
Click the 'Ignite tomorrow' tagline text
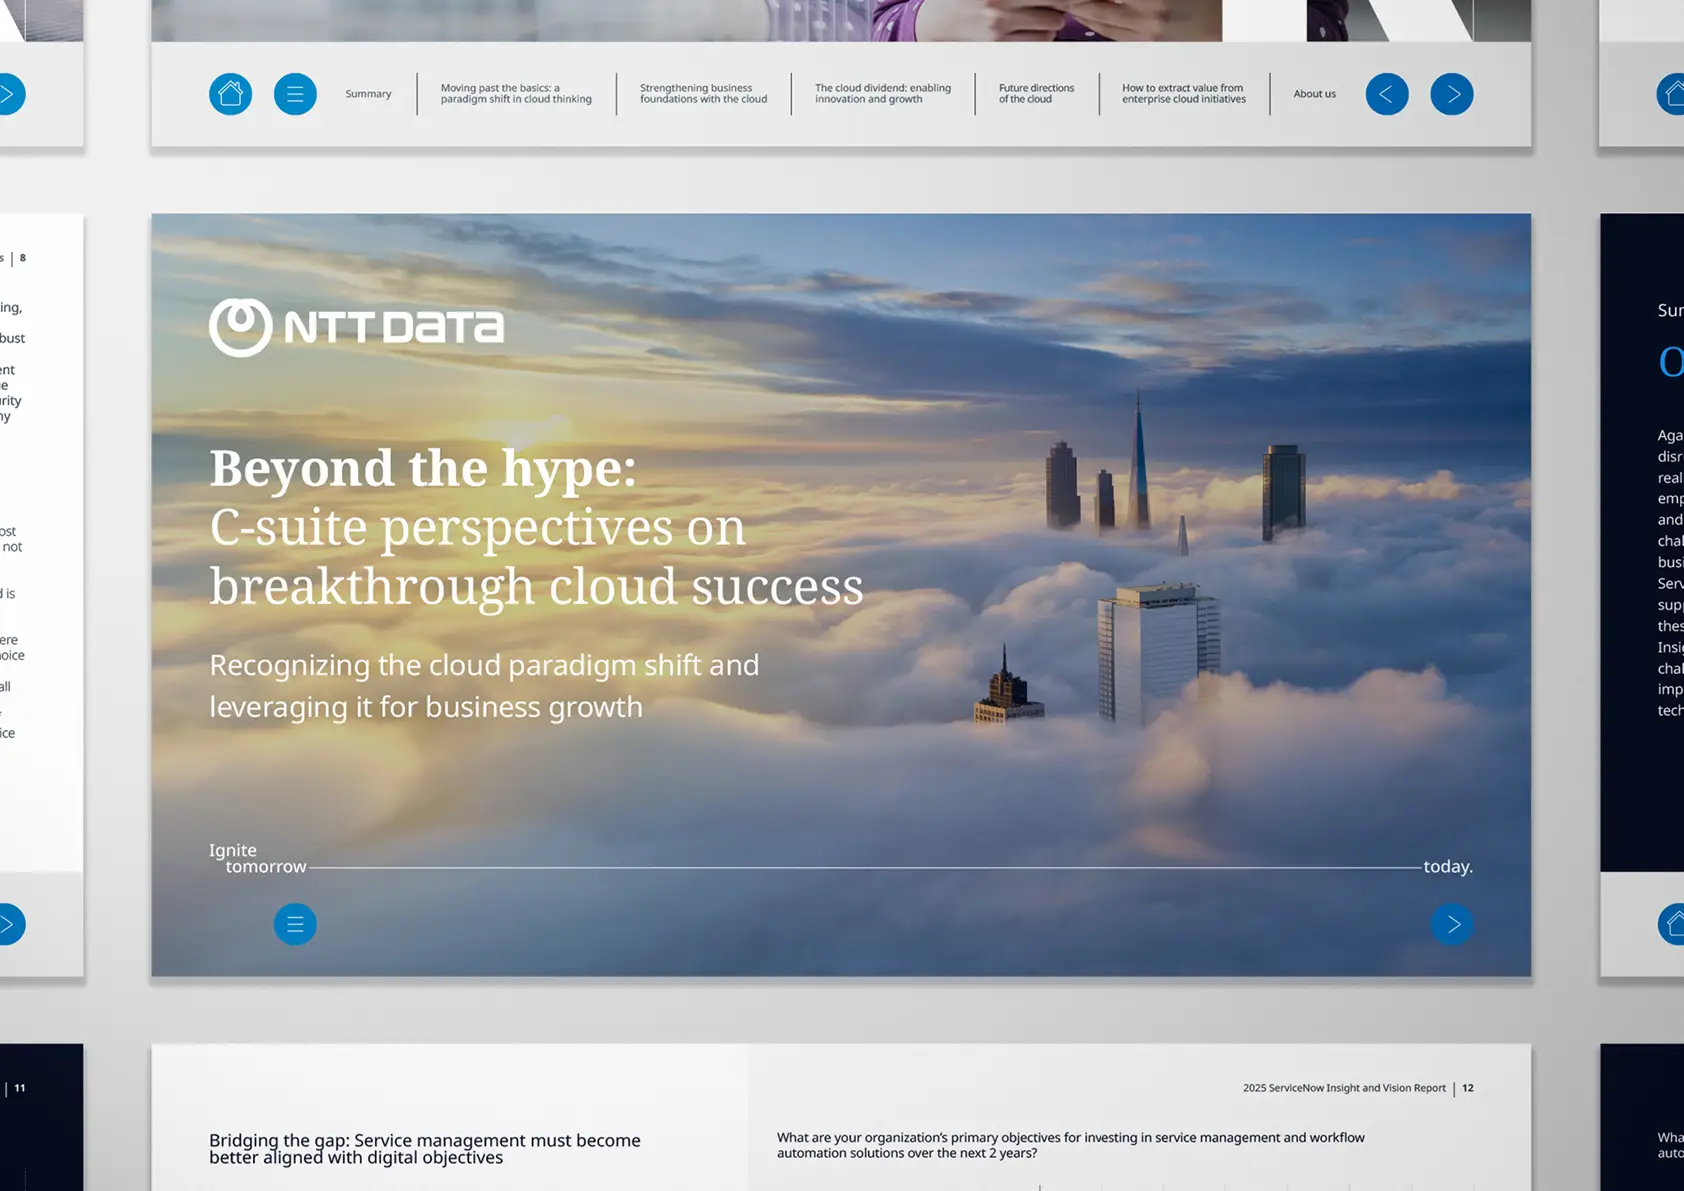click(257, 858)
